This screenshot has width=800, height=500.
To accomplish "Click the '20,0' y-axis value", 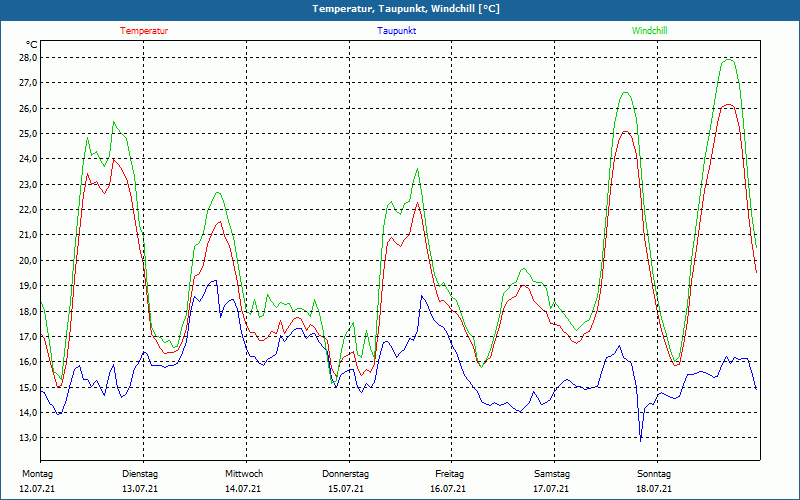I will point(29,260).
